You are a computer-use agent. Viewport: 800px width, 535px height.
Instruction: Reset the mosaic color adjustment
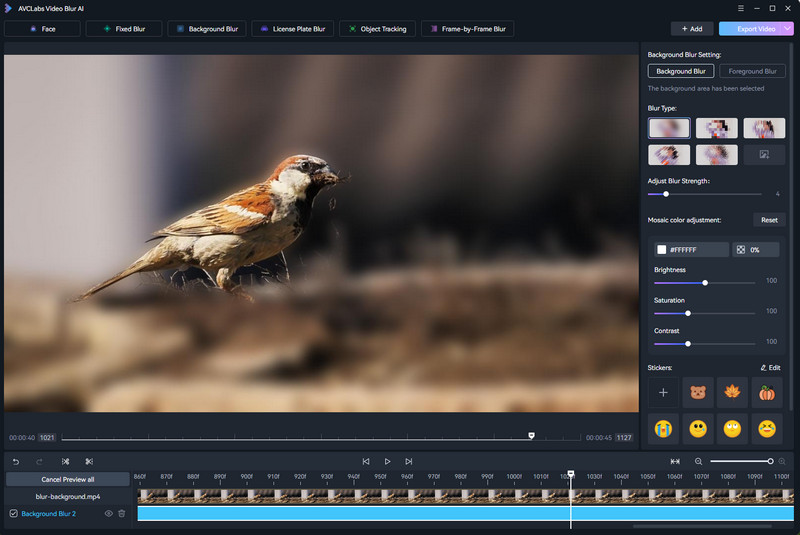tap(769, 220)
